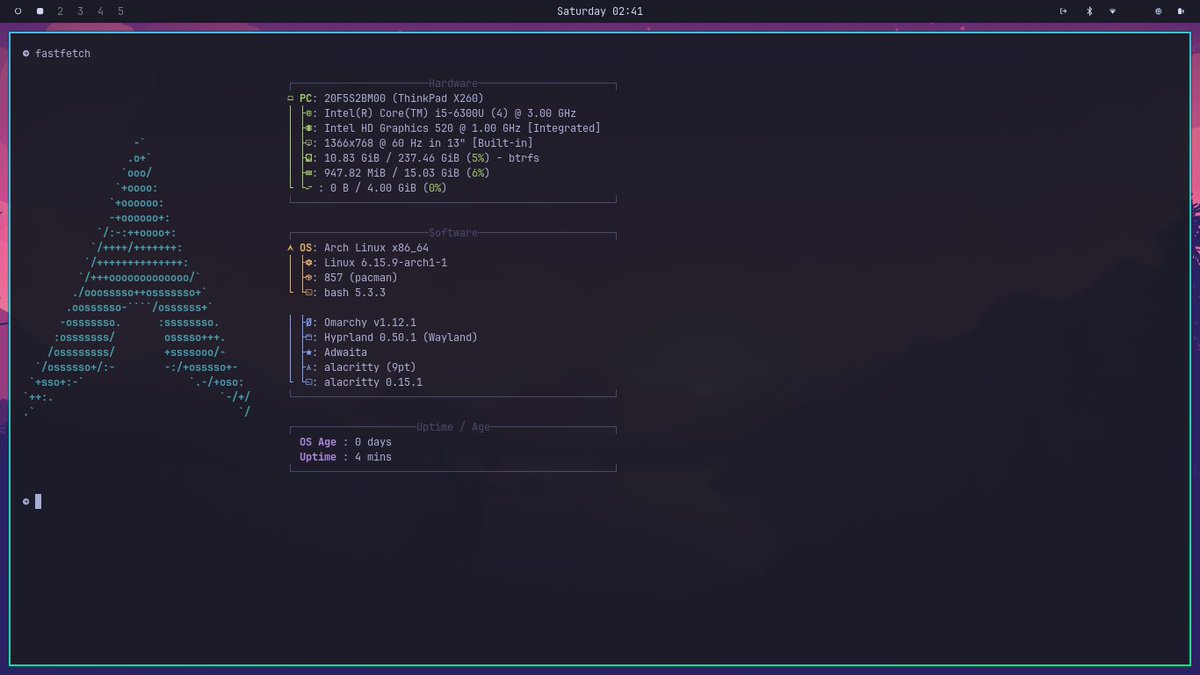Click the memory icon before 947.82 MiB

coord(309,173)
